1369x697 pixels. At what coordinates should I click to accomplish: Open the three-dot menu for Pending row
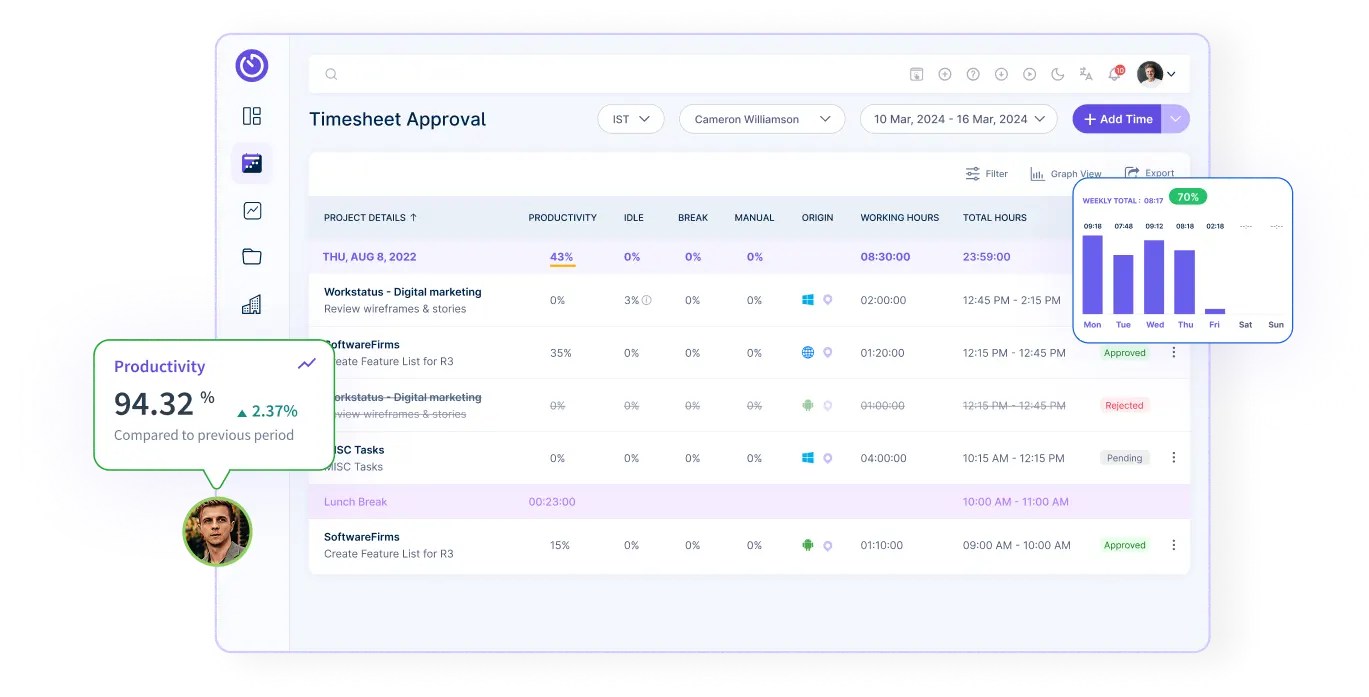click(x=1174, y=458)
